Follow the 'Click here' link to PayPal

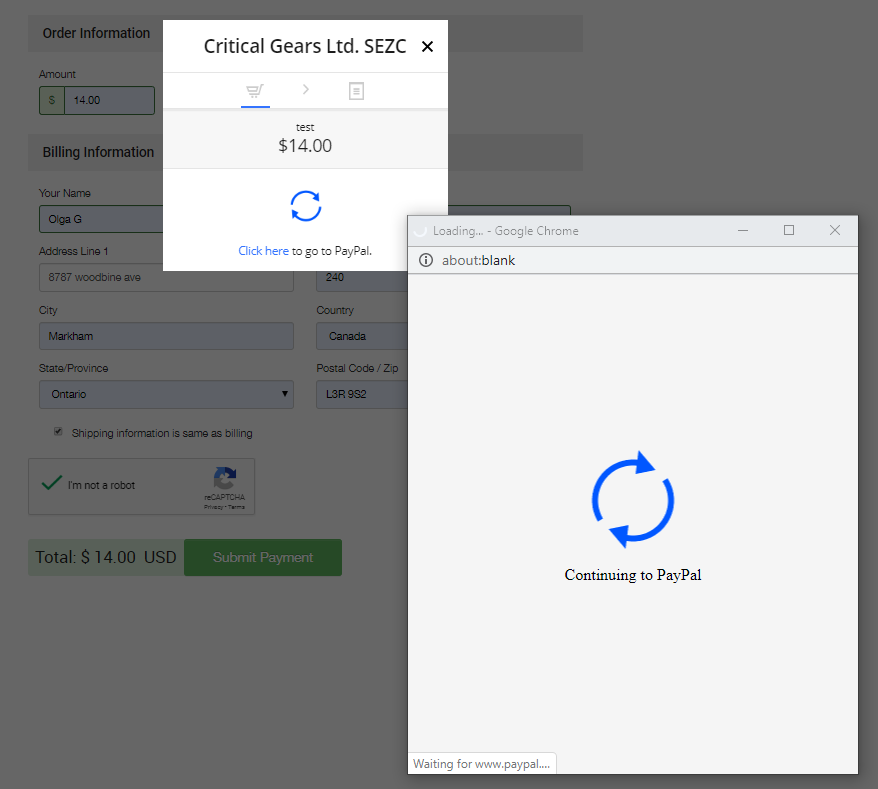[x=263, y=251]
